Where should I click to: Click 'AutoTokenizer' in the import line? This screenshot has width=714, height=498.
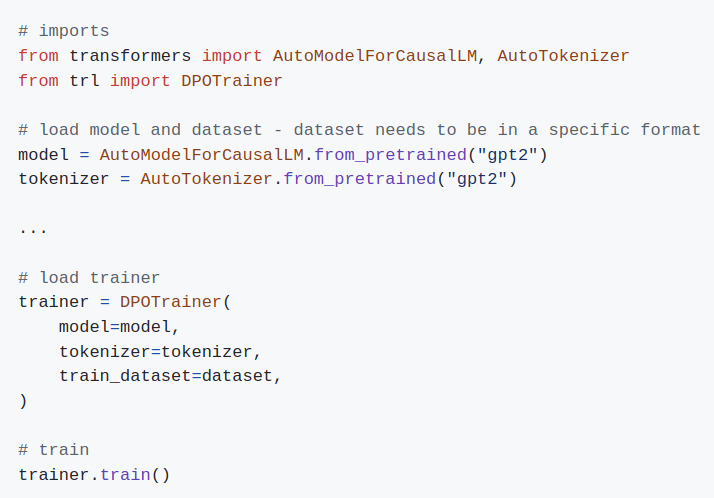[x=563, y=56]
